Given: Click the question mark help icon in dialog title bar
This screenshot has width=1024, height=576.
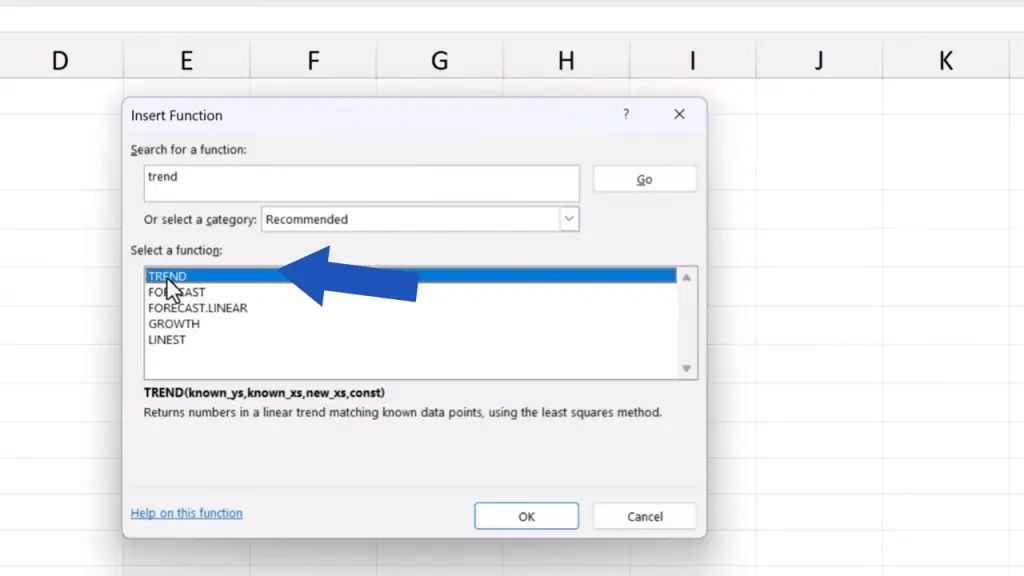Looking at the screenshot, I should pyautogui.click(x=626, y=115).
